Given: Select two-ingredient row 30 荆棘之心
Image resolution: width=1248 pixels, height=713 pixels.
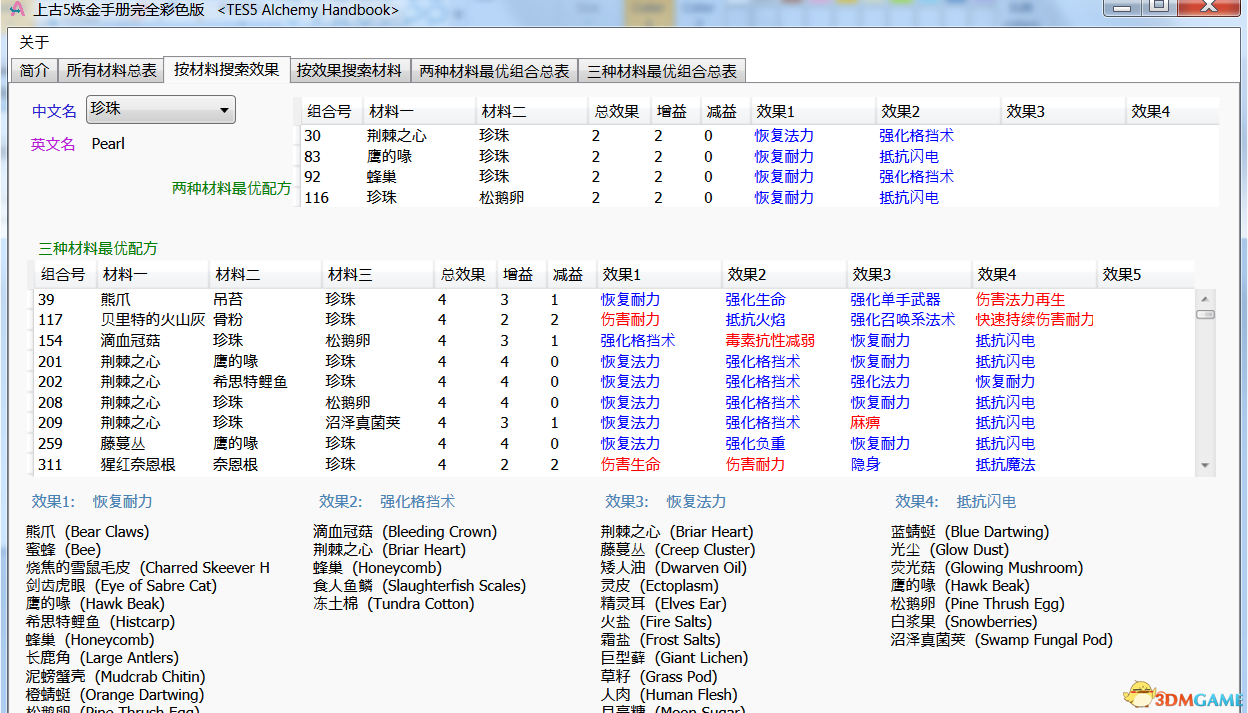Looking at the screenshot, I should [x=760, y=136].
